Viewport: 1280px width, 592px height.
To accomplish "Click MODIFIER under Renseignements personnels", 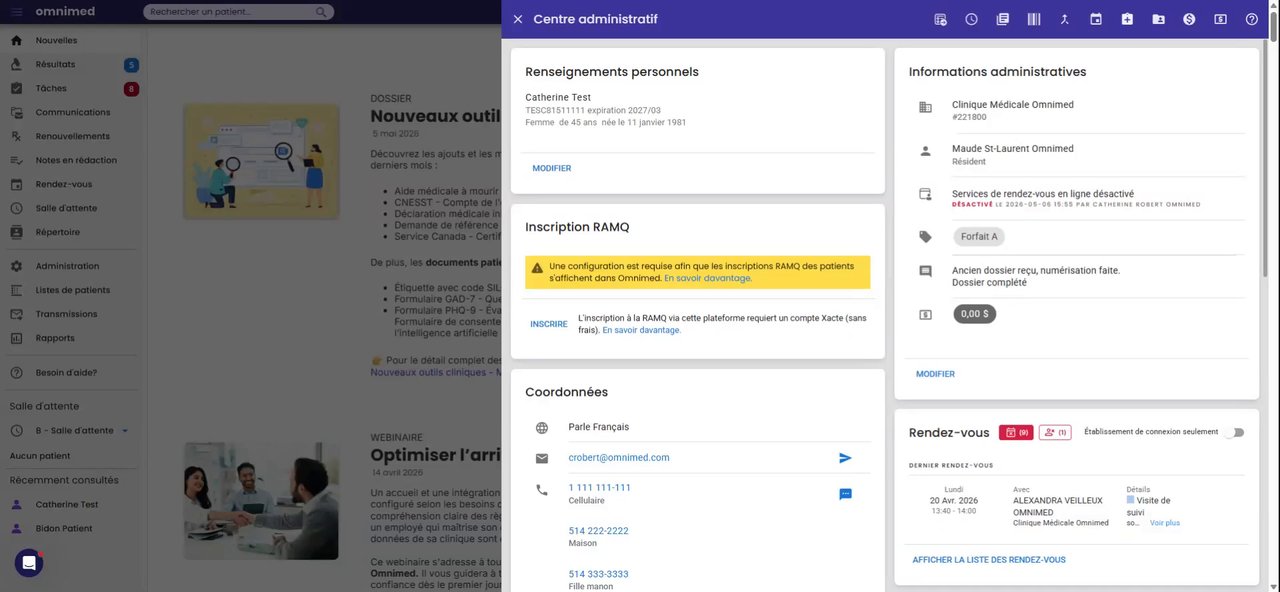I will point(552,168).
